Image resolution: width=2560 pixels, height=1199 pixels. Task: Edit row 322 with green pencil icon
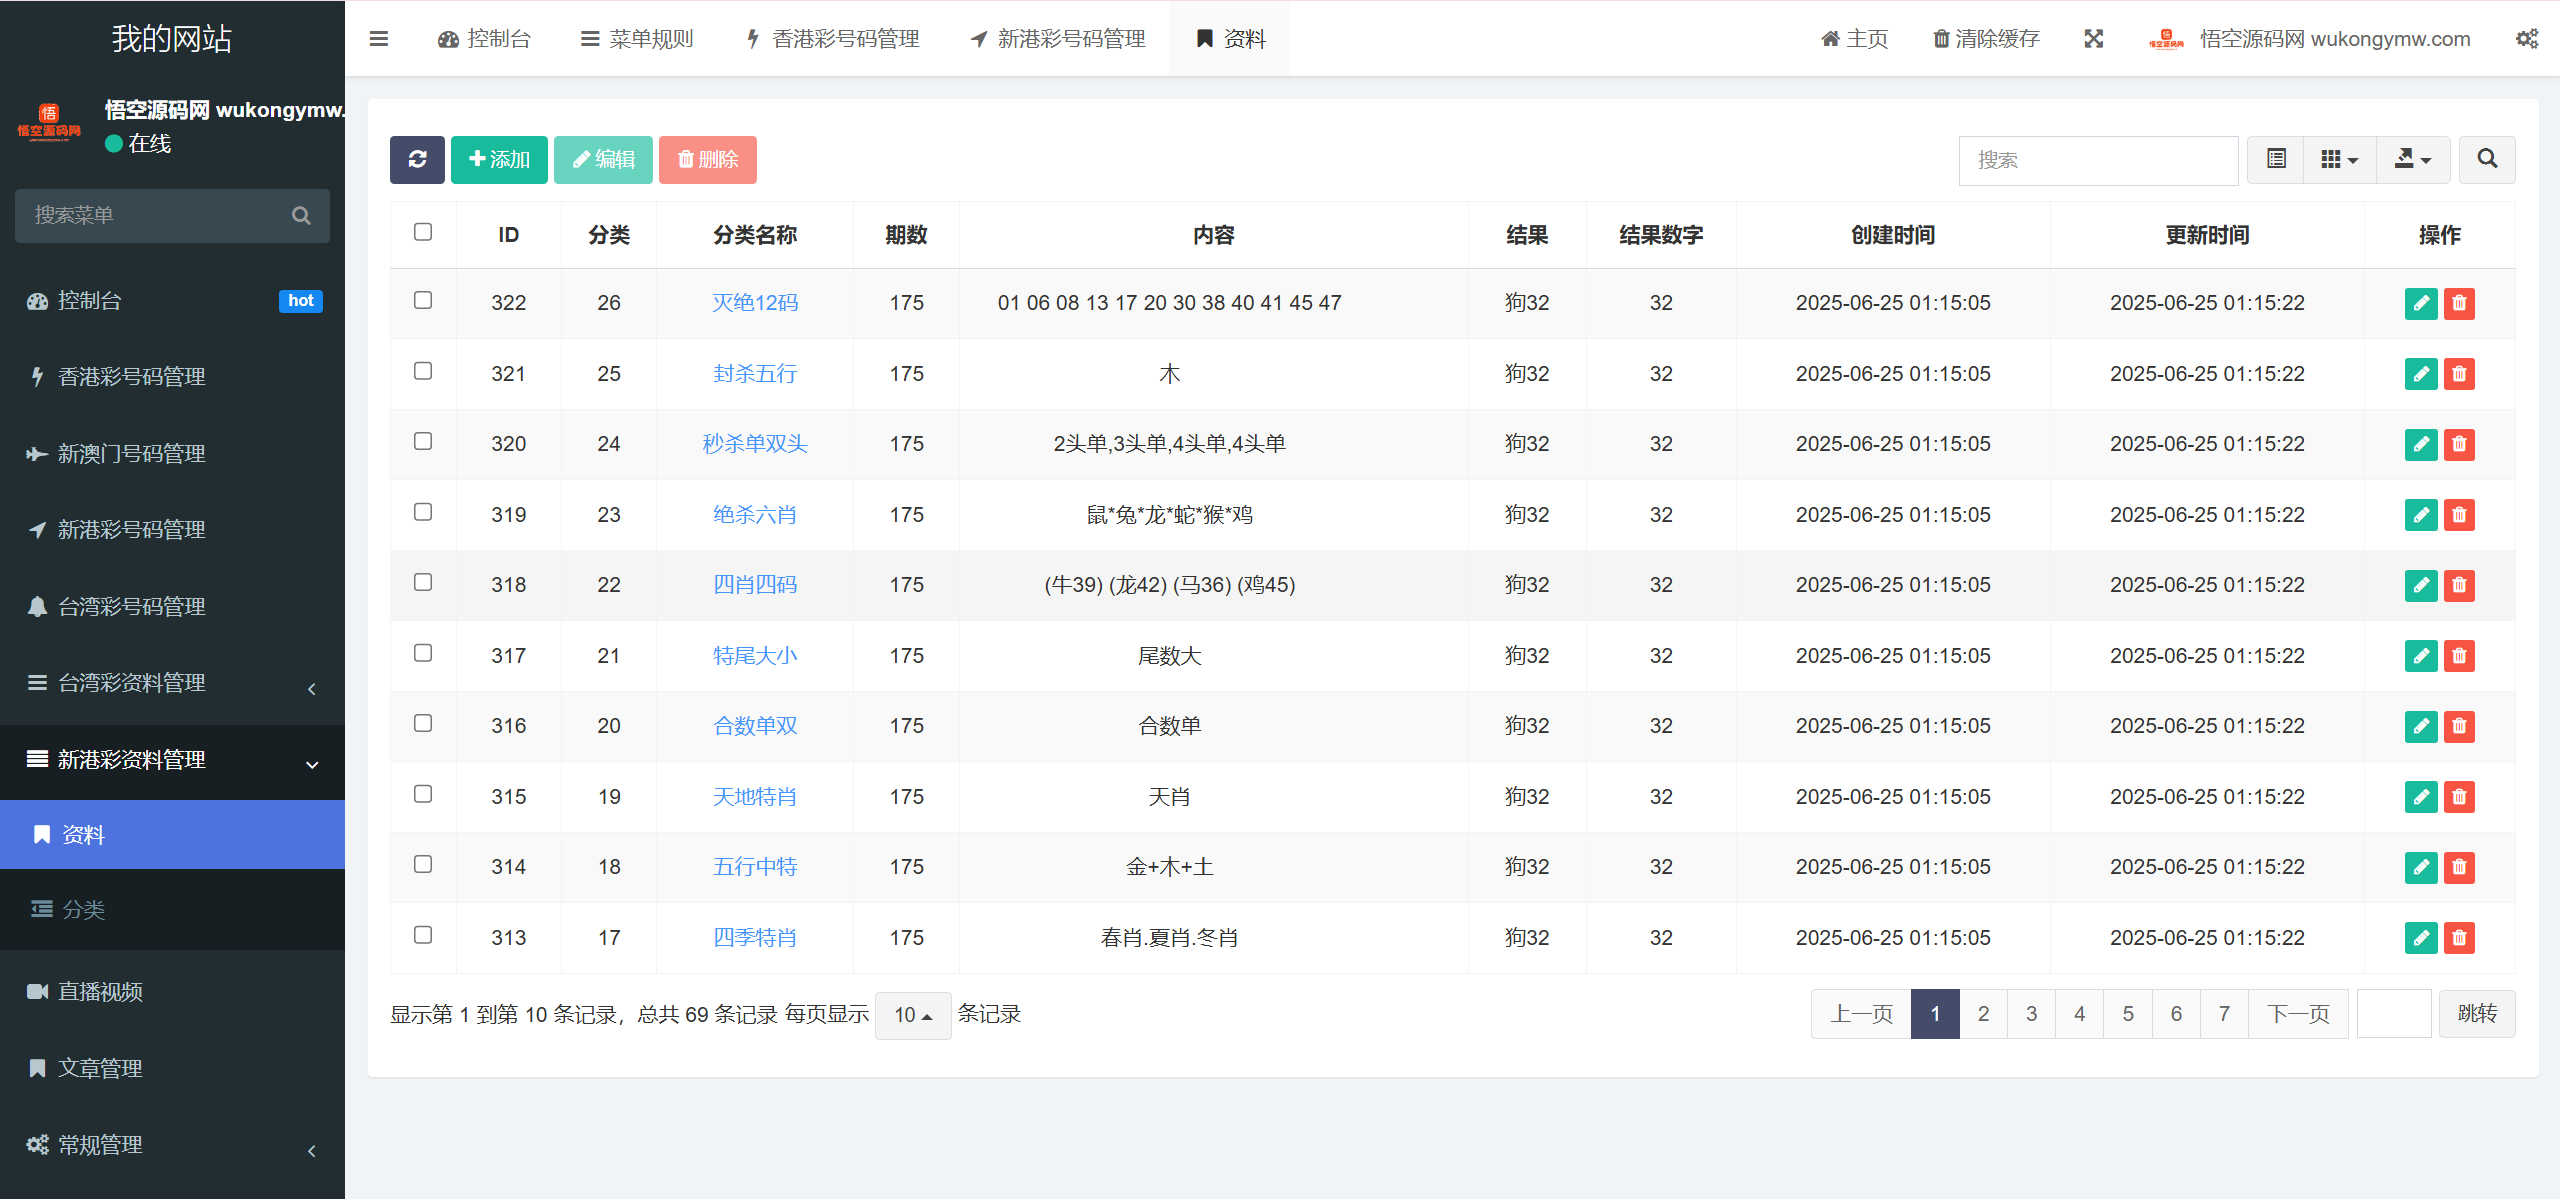tap(2421, 303)
